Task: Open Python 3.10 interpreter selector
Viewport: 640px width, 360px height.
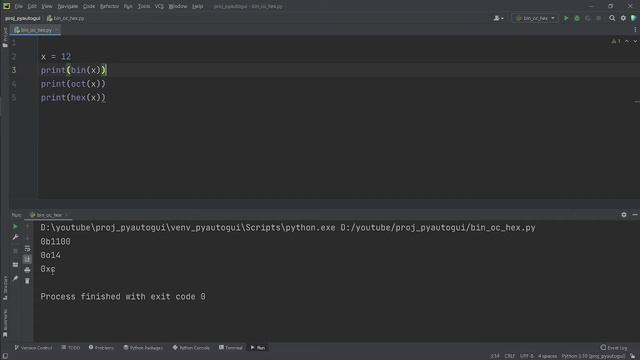Action: [593, 356]
